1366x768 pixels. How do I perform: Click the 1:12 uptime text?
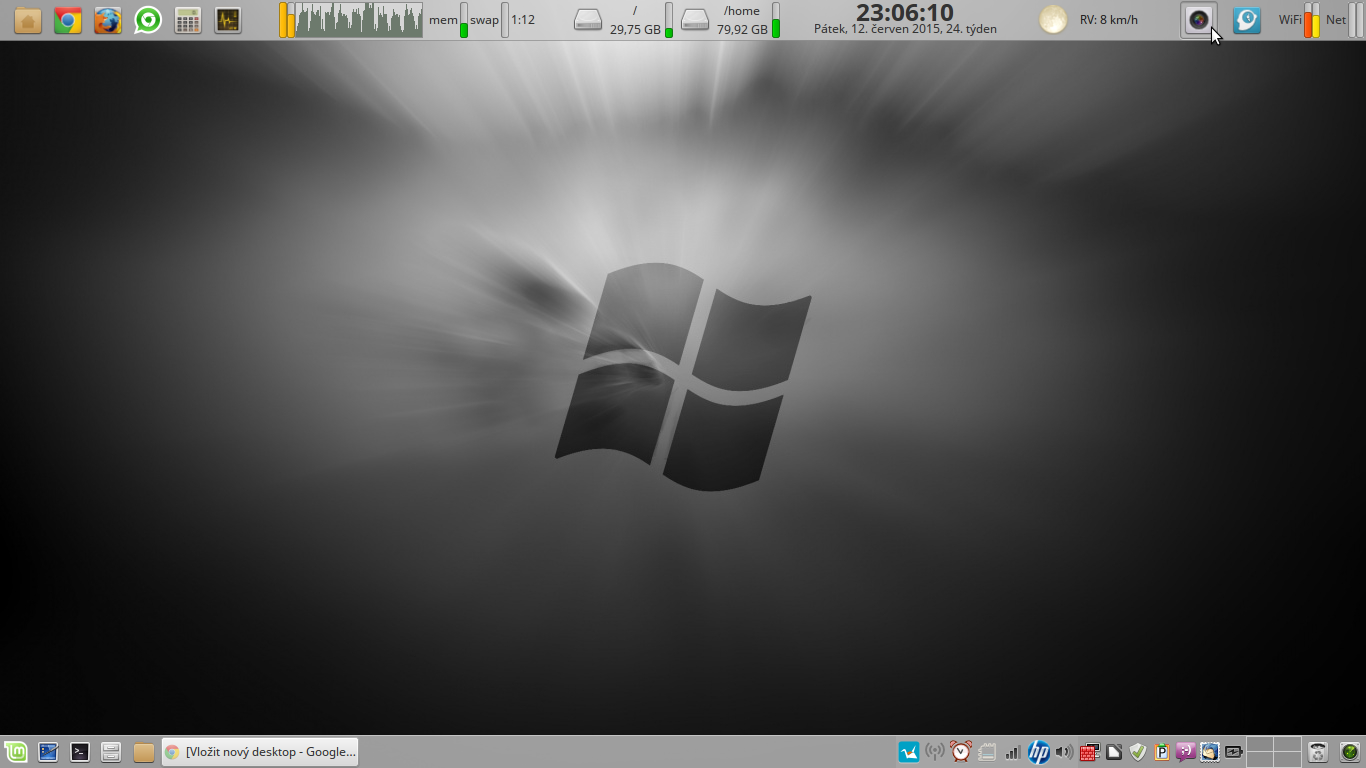pyautogui.click(x=523, y=20)
